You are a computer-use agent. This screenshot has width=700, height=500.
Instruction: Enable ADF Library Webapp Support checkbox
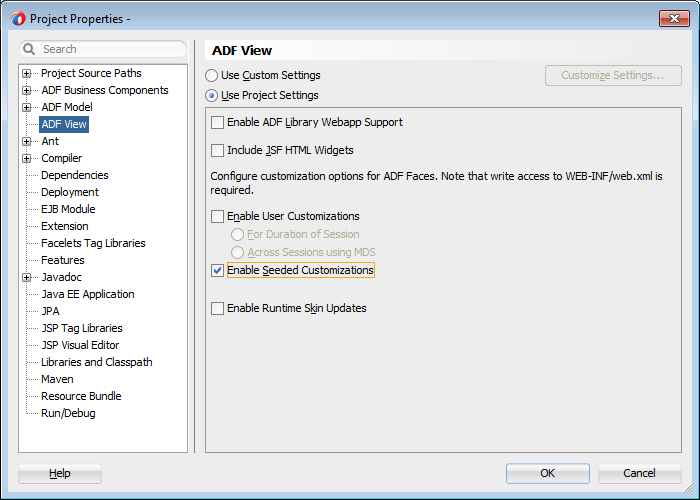(x=218, y=123)
